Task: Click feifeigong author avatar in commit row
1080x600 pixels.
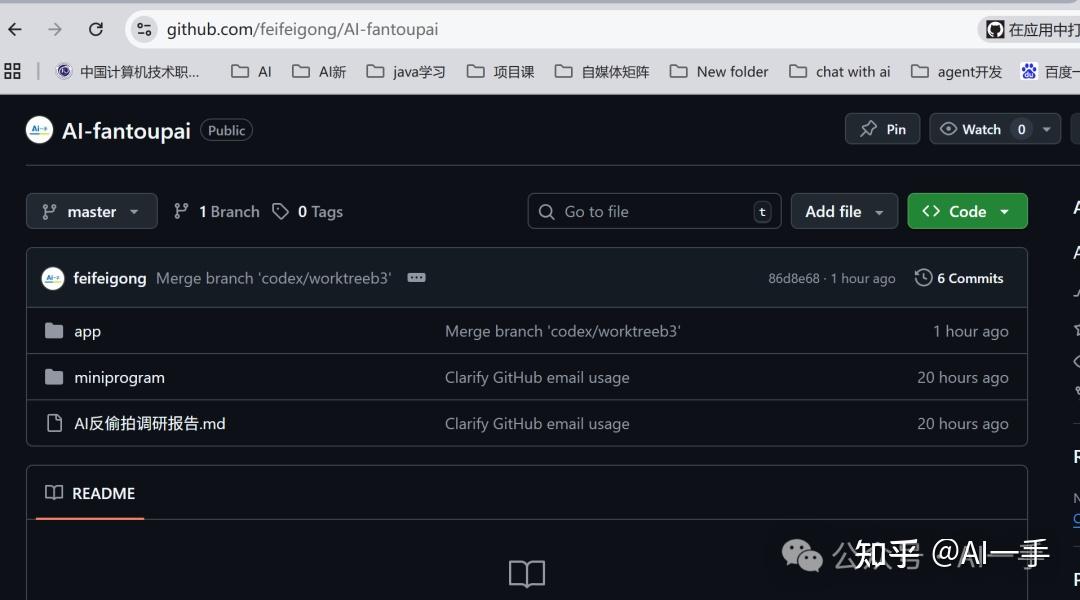Action: pos(53,278)
